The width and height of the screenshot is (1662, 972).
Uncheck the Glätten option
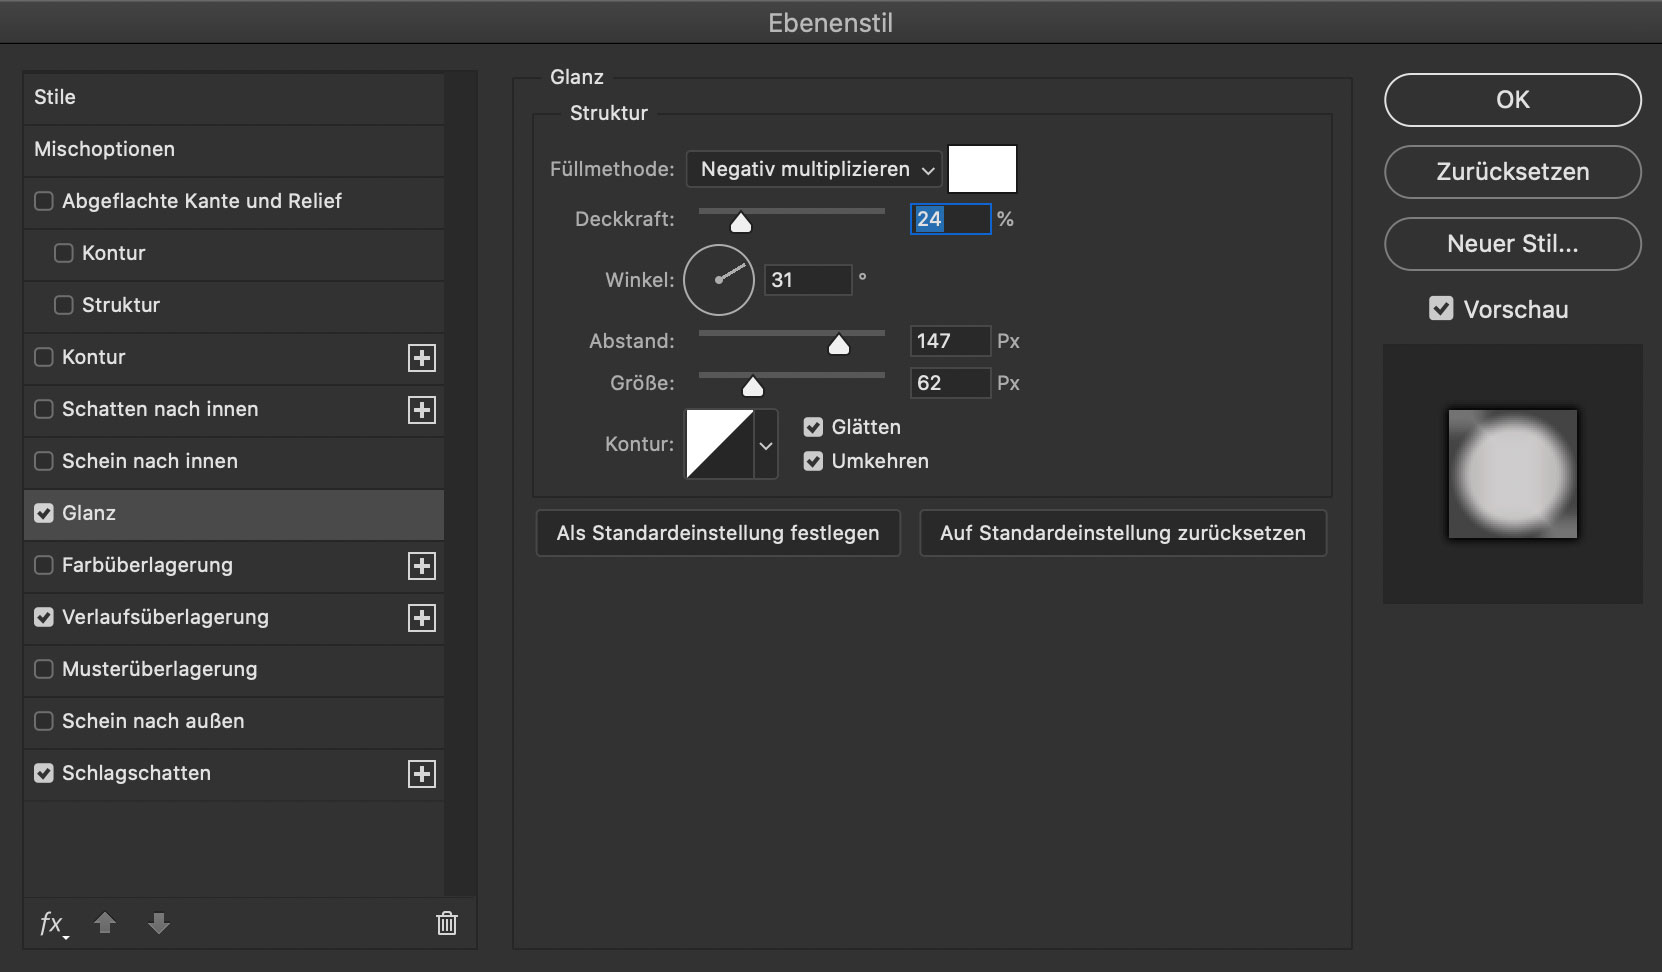pyautogui.click(x=813, y=427)
